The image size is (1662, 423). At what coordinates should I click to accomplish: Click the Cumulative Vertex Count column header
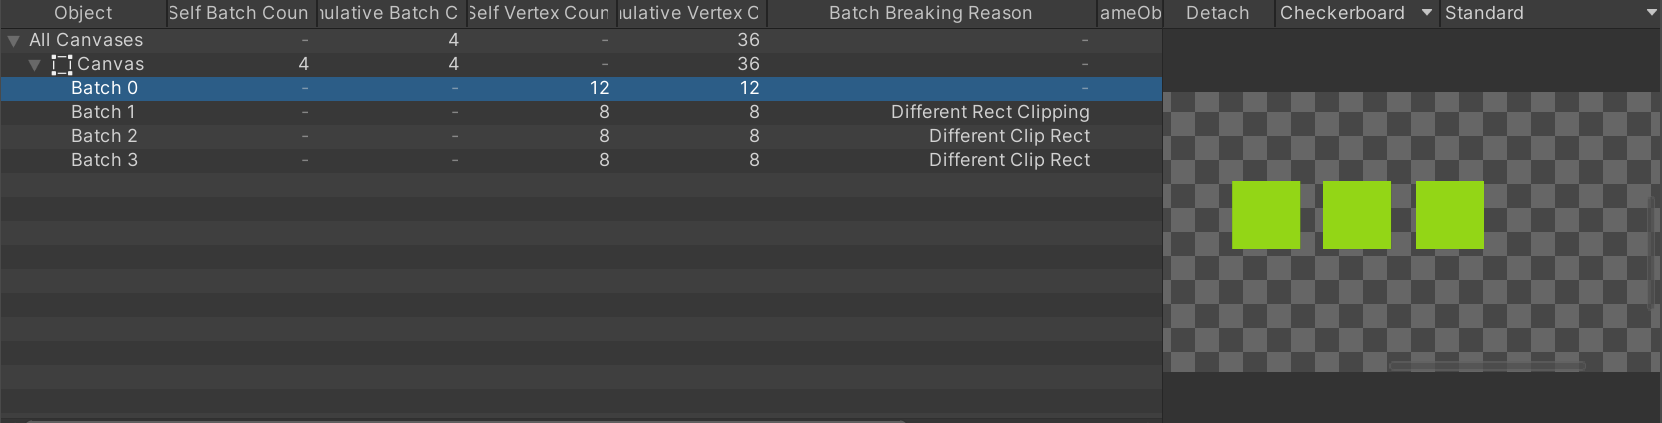click(x=691, y=13)
